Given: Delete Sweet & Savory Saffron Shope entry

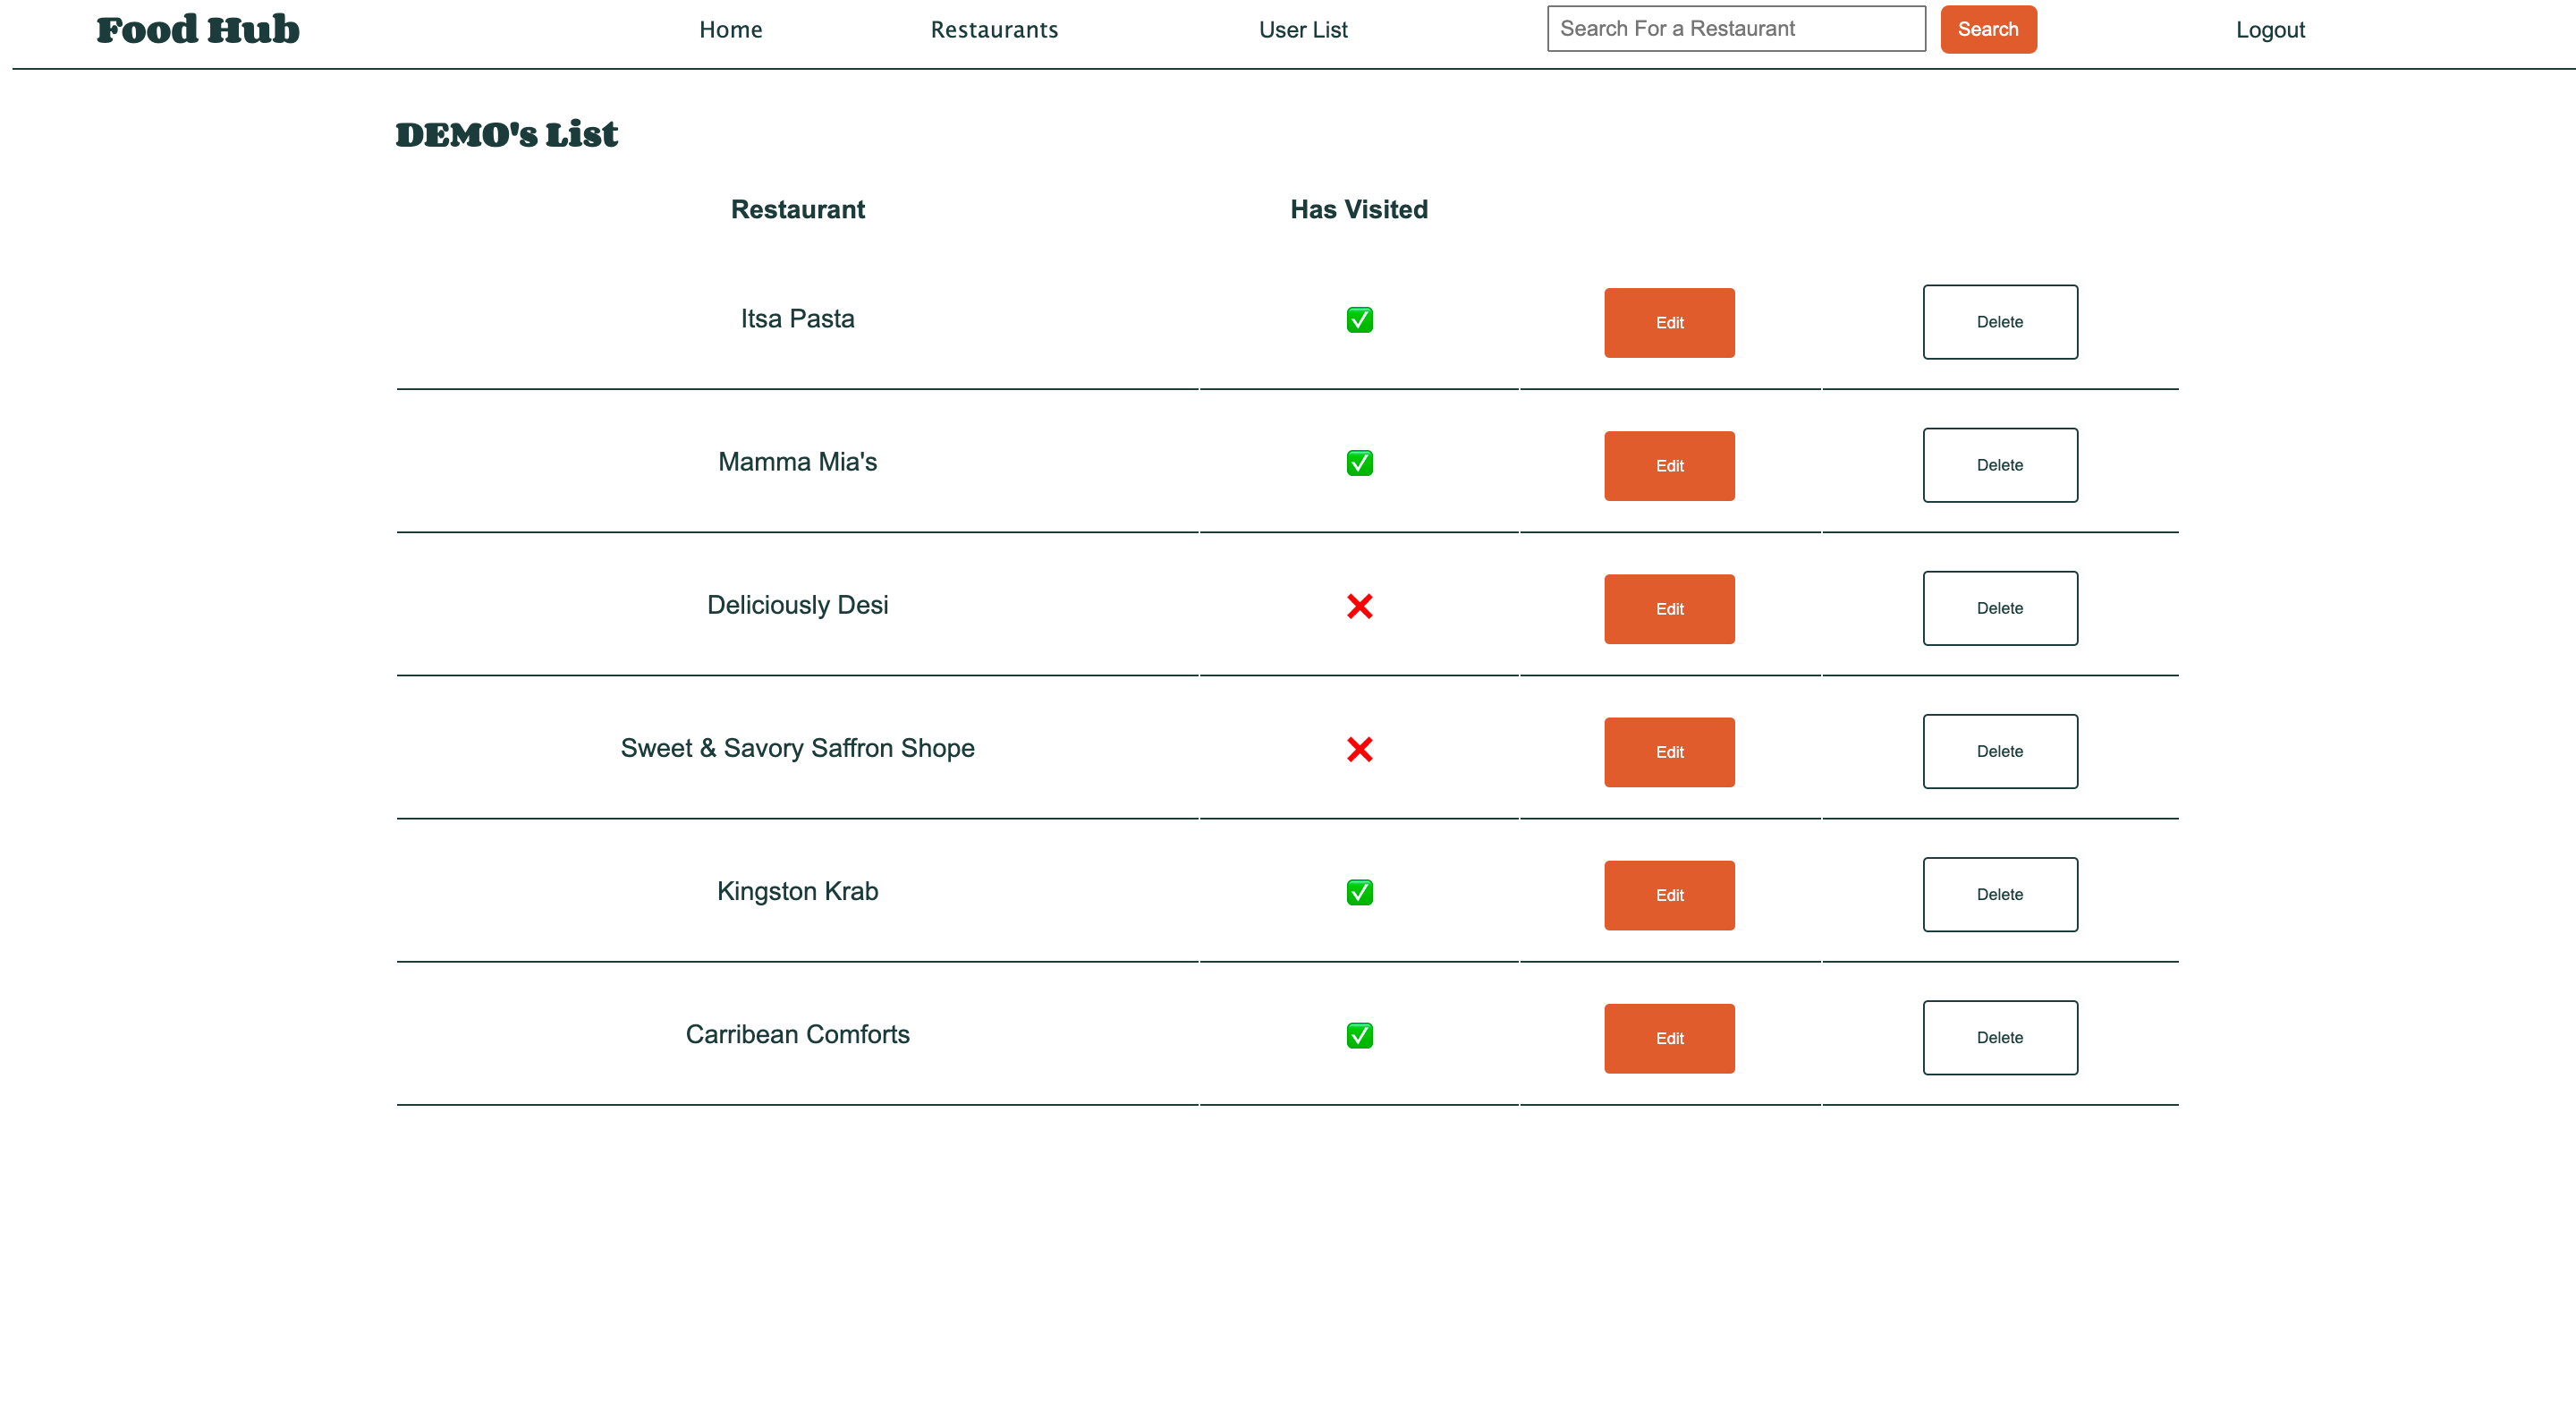Looking at the screenshot, I should [2000, 751].
